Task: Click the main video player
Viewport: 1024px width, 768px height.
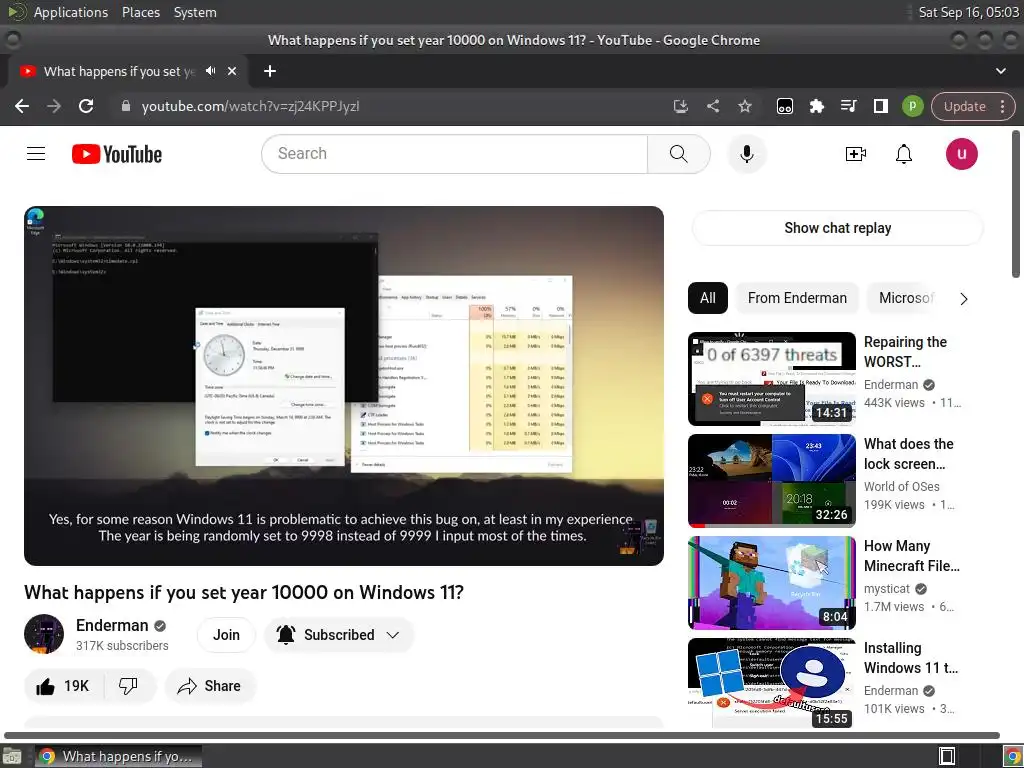Action: 344,386
